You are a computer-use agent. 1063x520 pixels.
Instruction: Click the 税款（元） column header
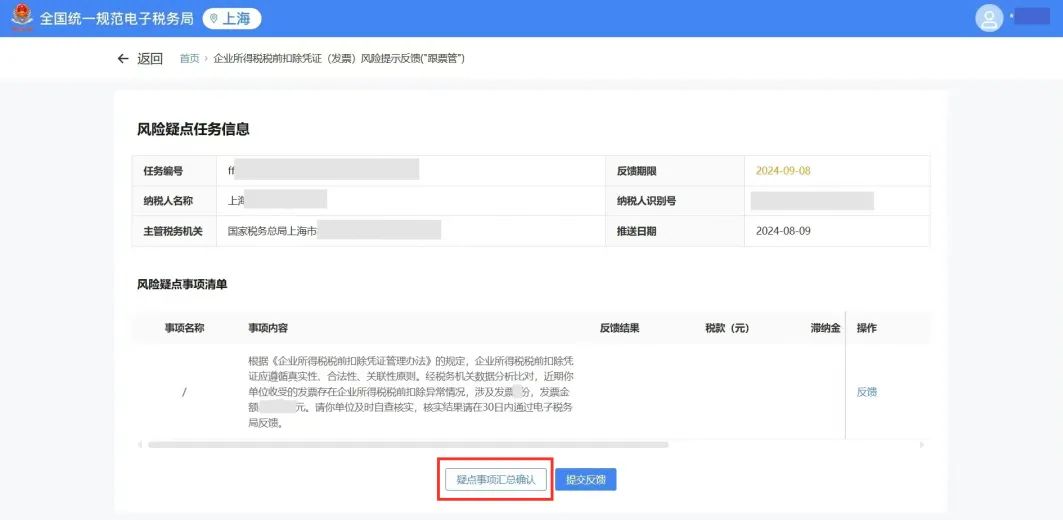pos(727,328)
